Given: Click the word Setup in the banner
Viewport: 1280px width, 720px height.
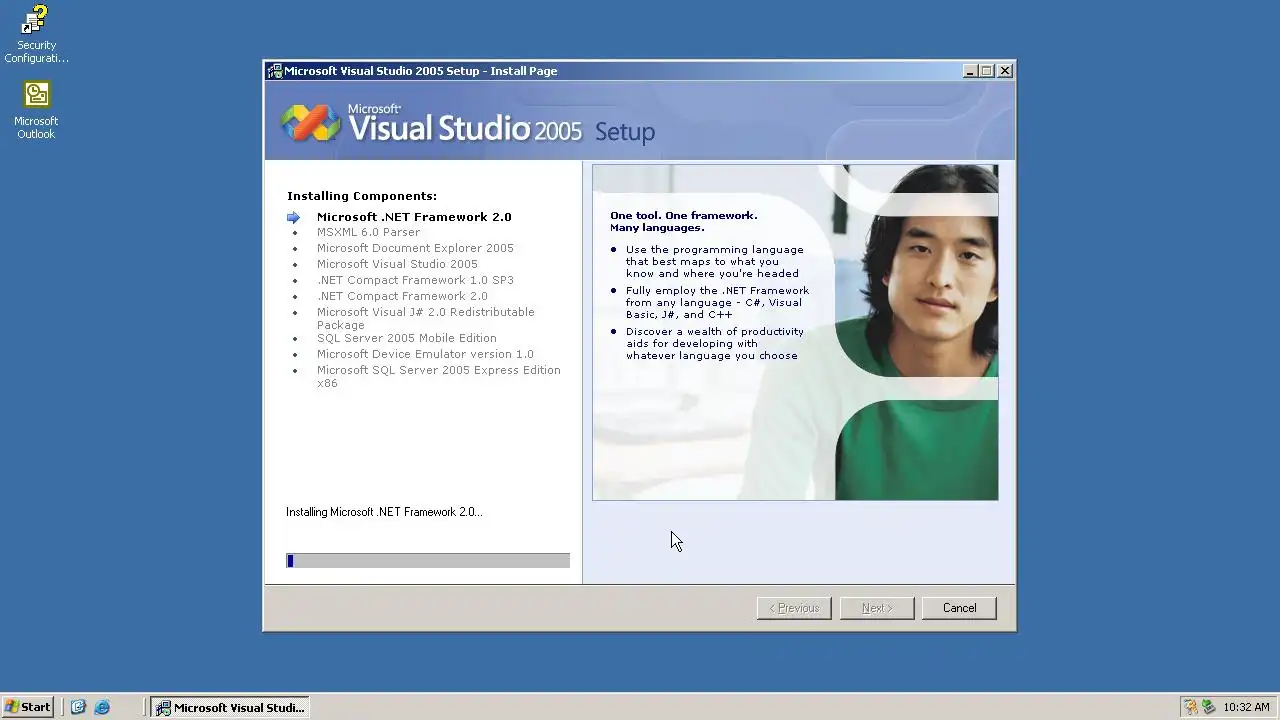Looking at the screenshot, I should (x=625, y=132).
